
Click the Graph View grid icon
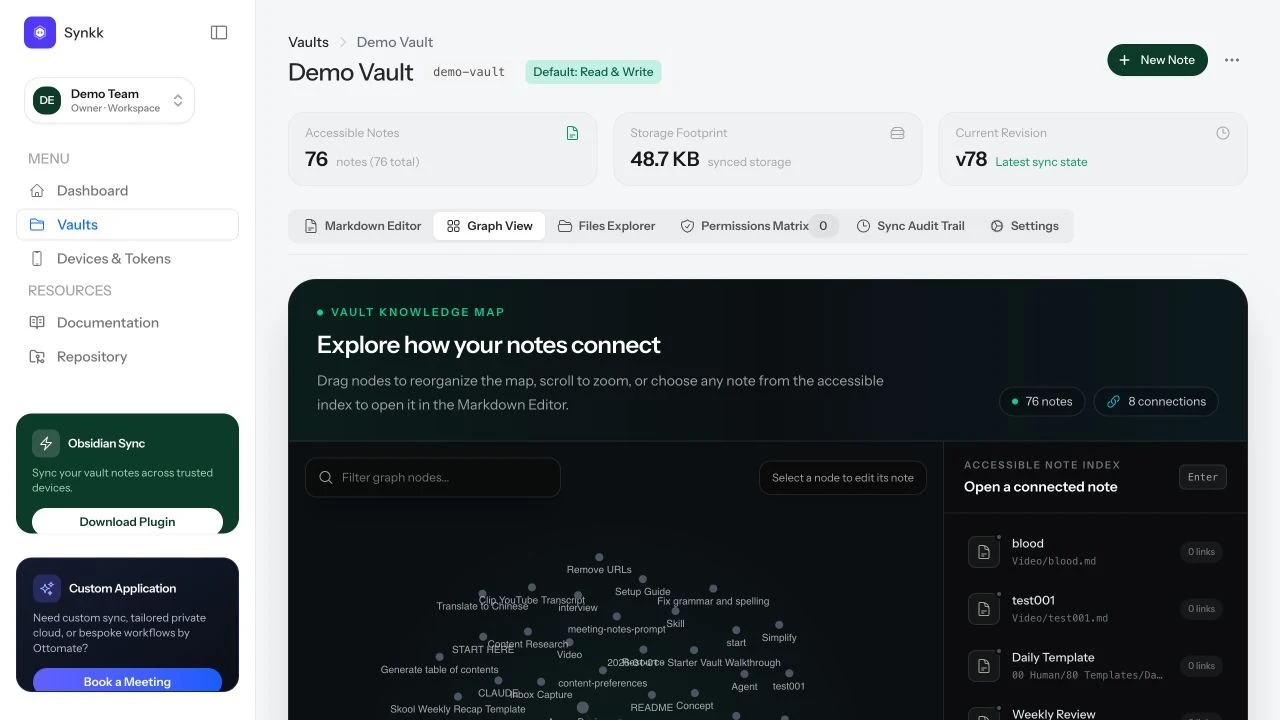coord(453,226)
